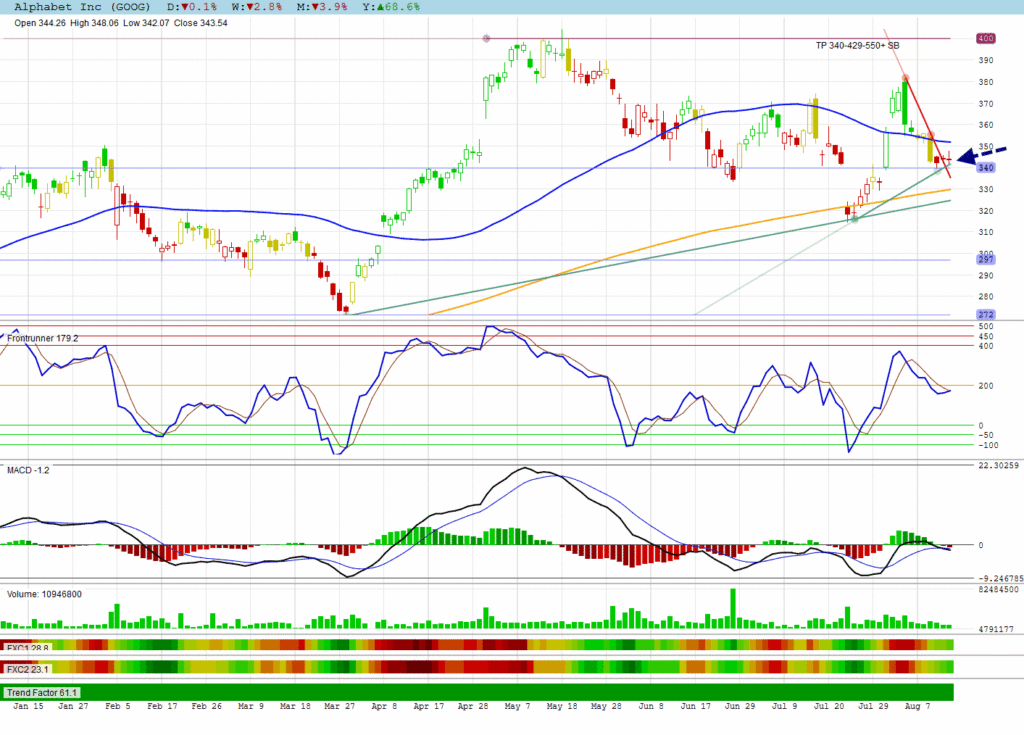
Task: Click the 297 support level badge
Action: [985, 259]
